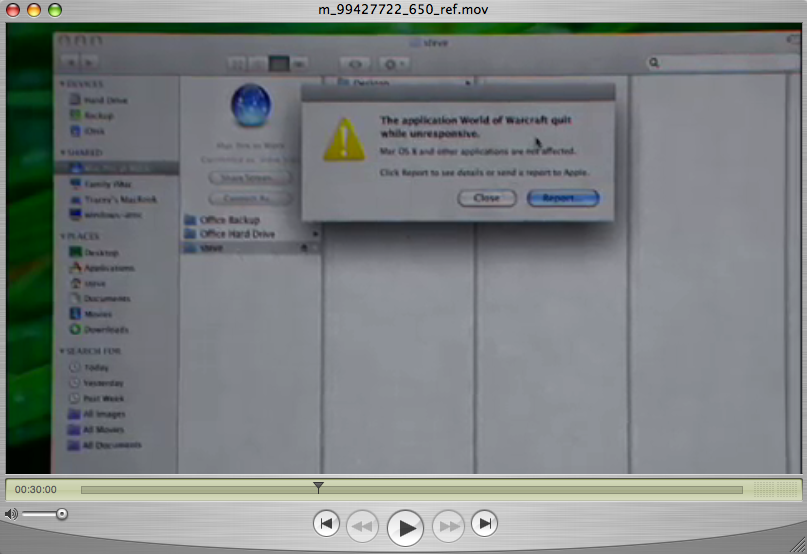Image resolution: width=807 pixels, height=554 pixels.
Task: Select Applications under Places
Action: click(102, 268)
